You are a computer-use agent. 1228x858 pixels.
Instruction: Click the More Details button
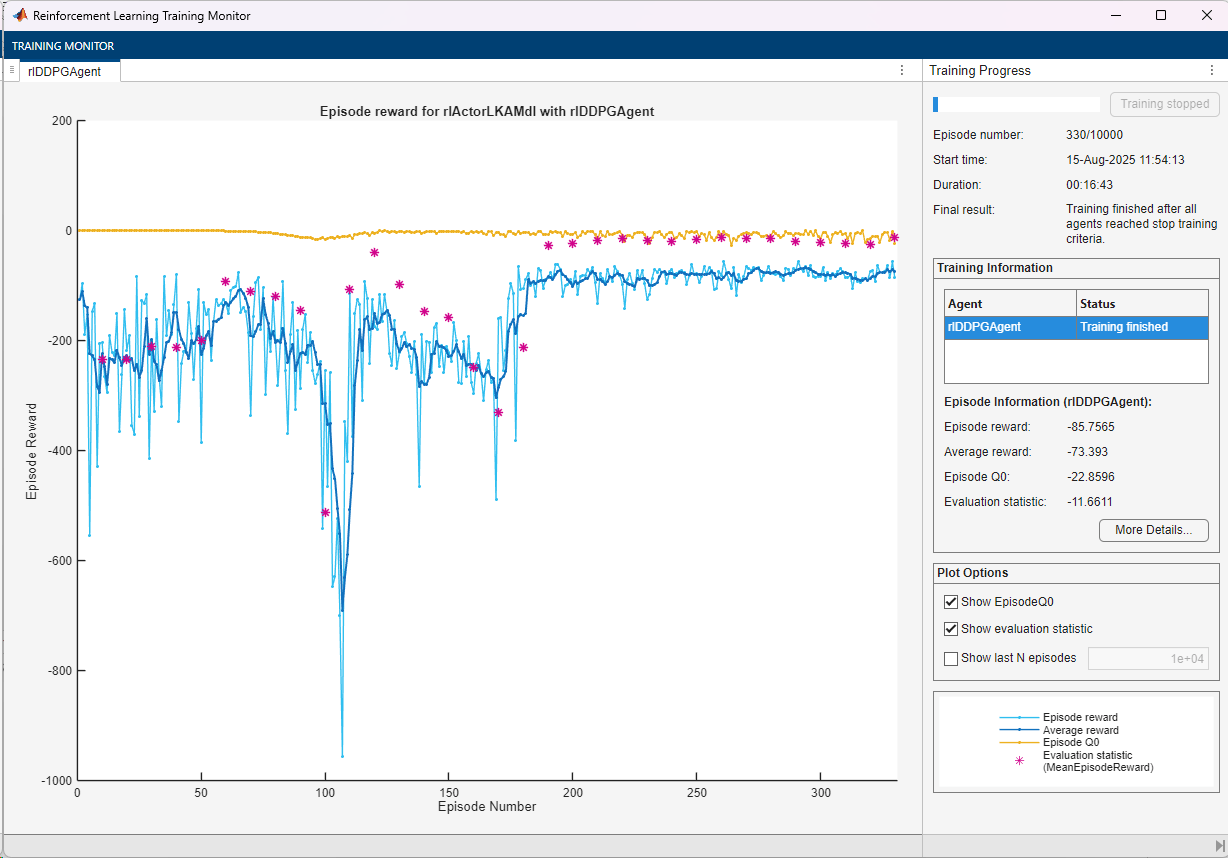(1153, 530)
